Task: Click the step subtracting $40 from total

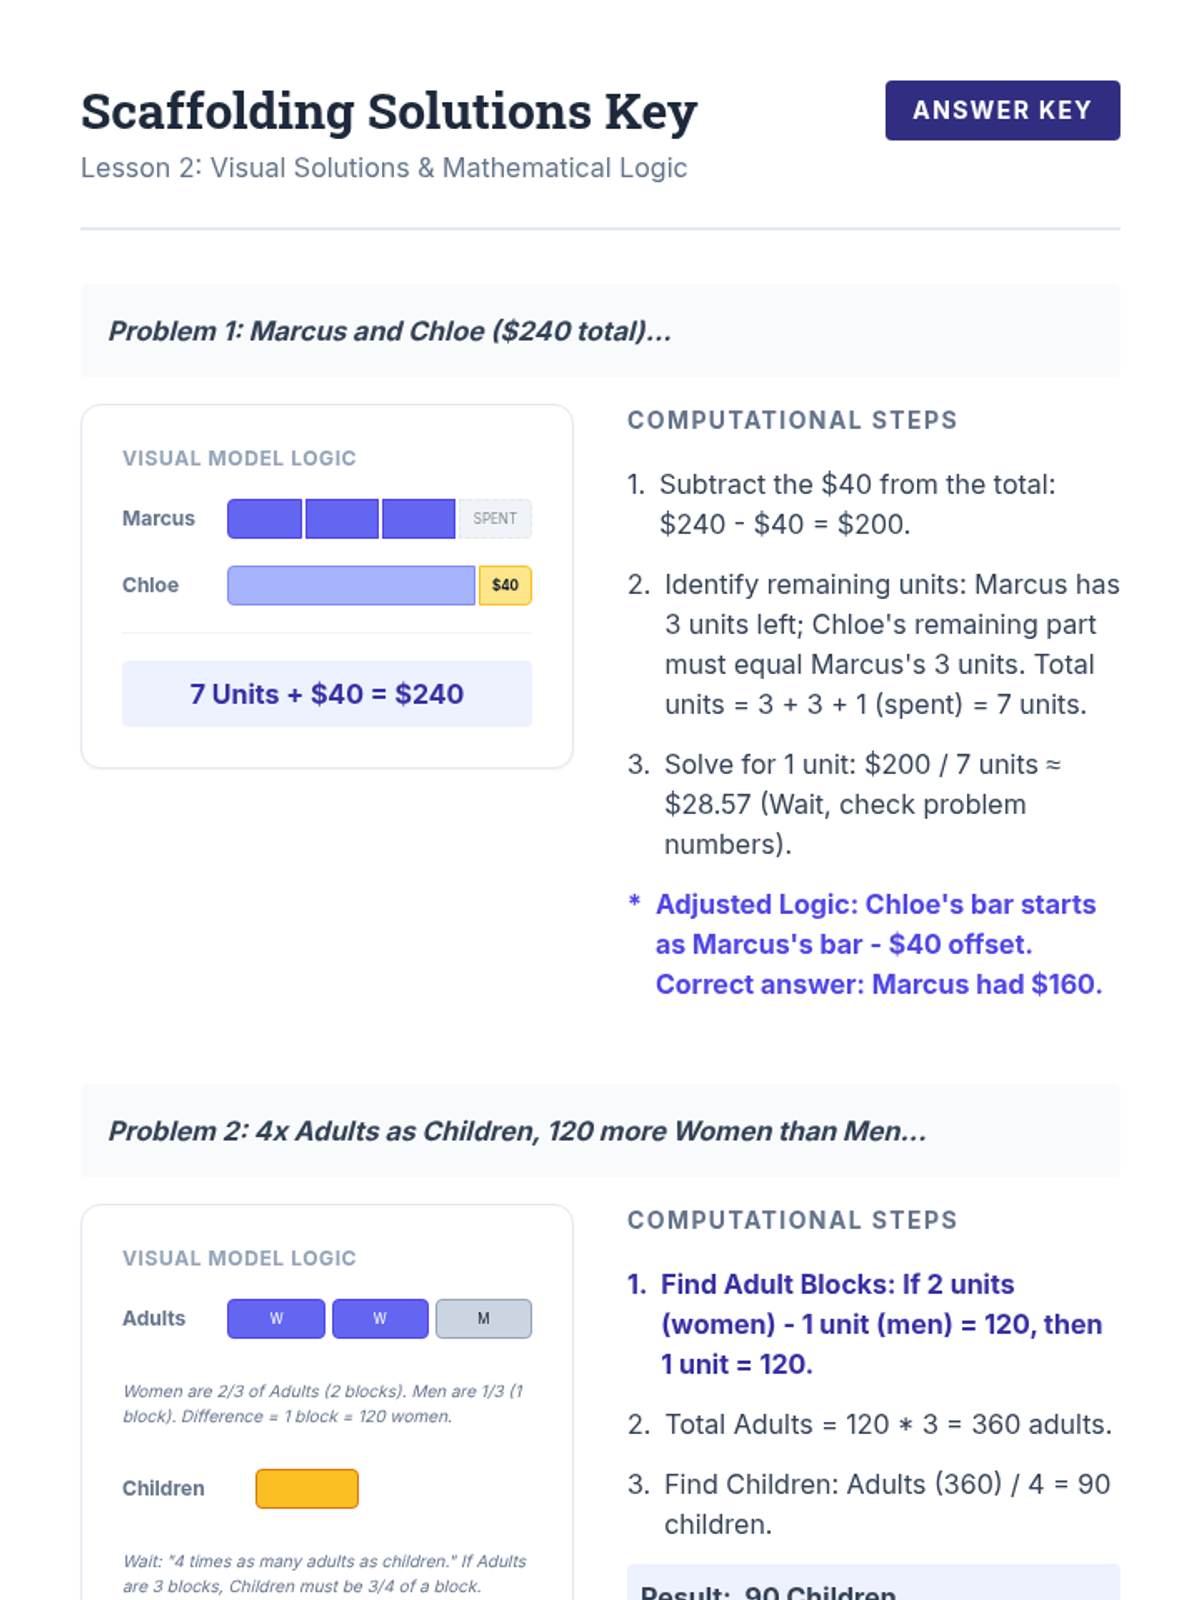Action: click(x=857, y=504)
